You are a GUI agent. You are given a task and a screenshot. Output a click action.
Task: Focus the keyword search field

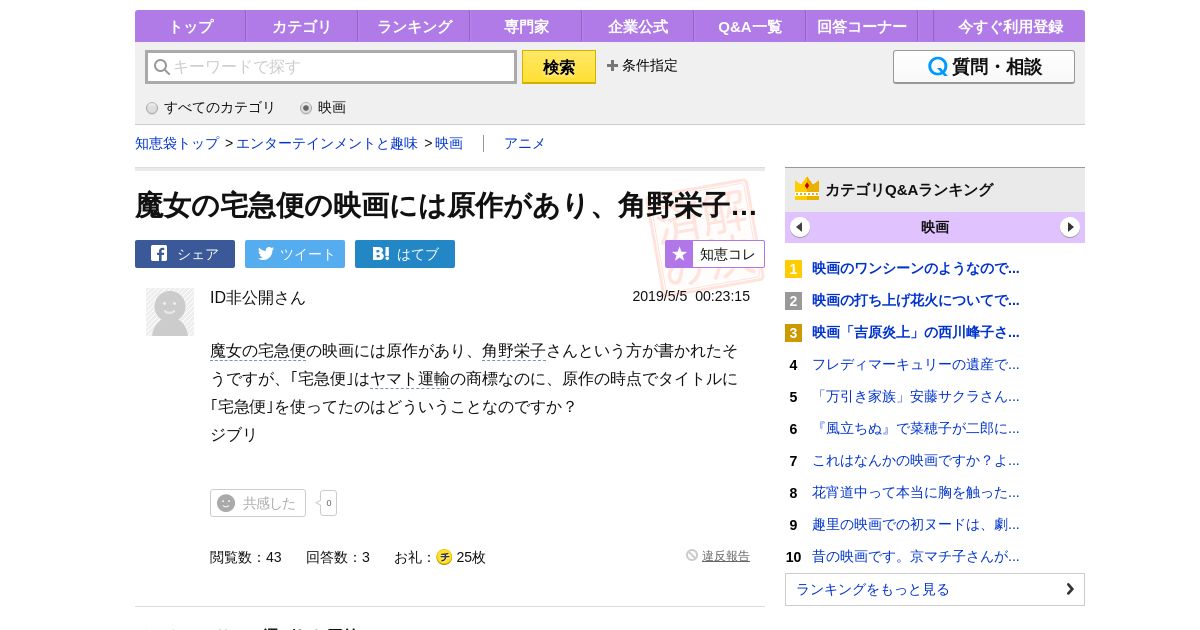point(331,67)
